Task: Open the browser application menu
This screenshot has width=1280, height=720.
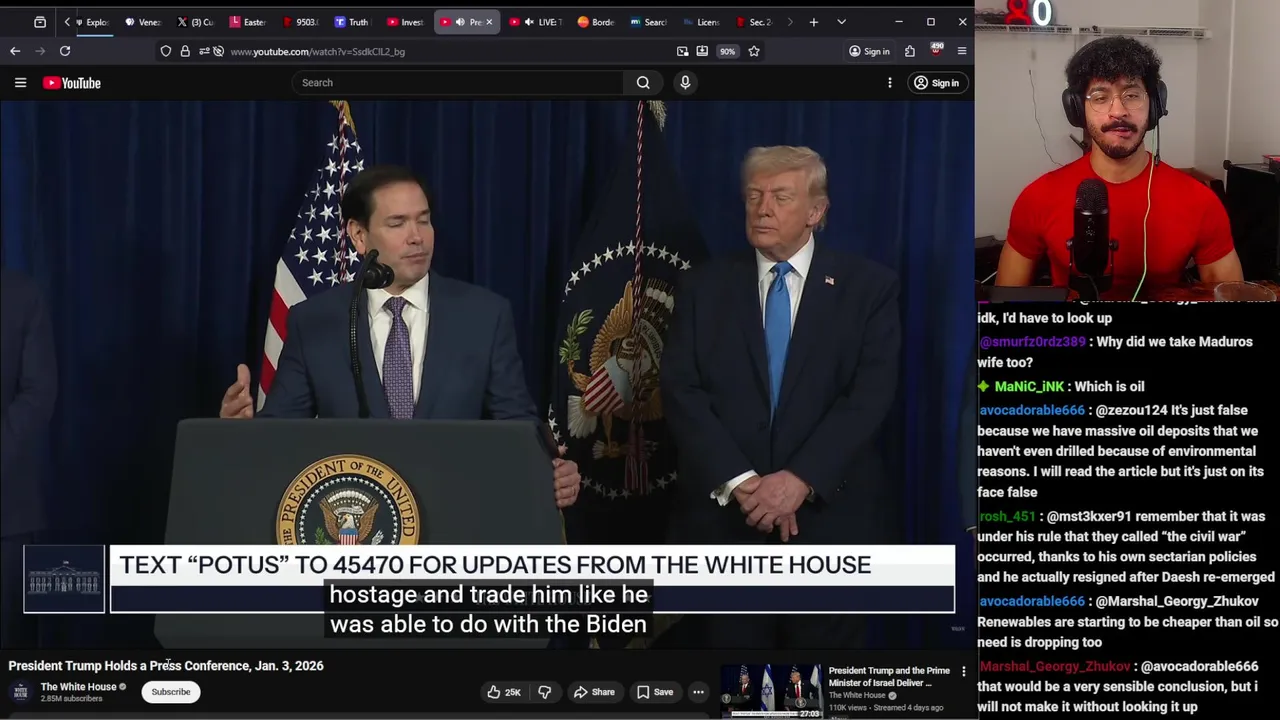Action: pos(962,51)
